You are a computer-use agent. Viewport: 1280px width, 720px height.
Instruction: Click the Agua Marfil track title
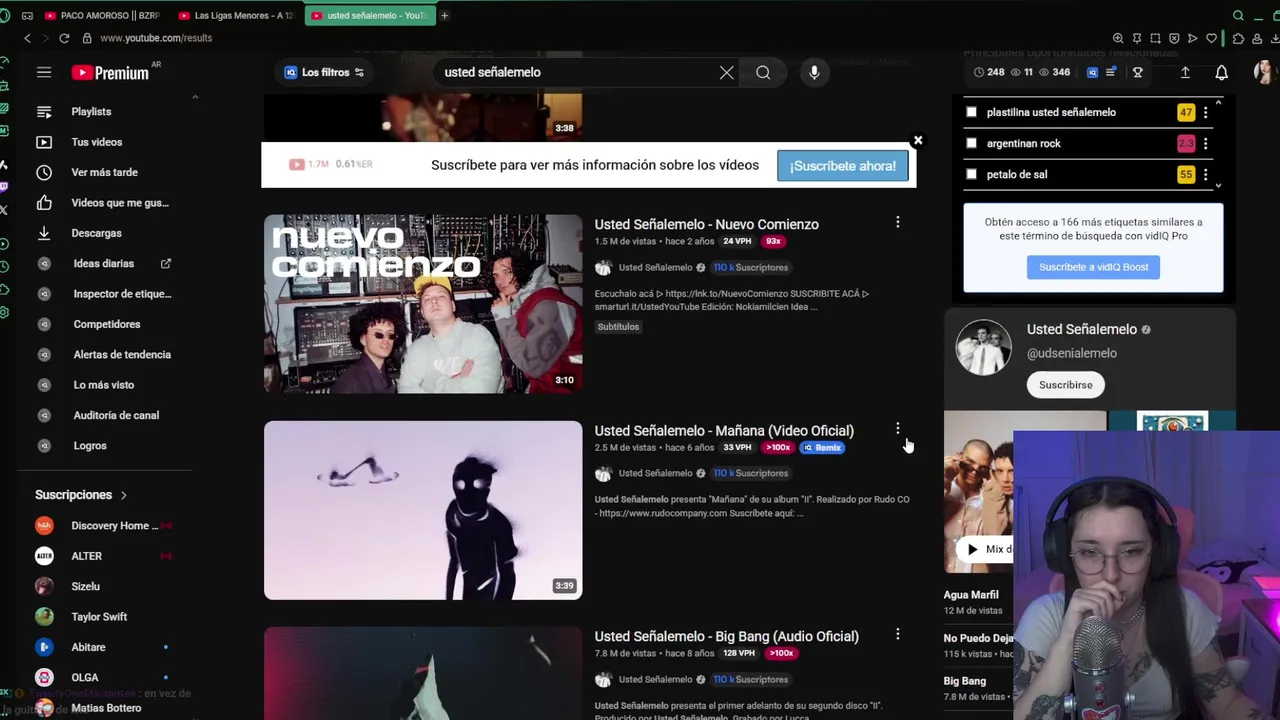pos(971,595)
